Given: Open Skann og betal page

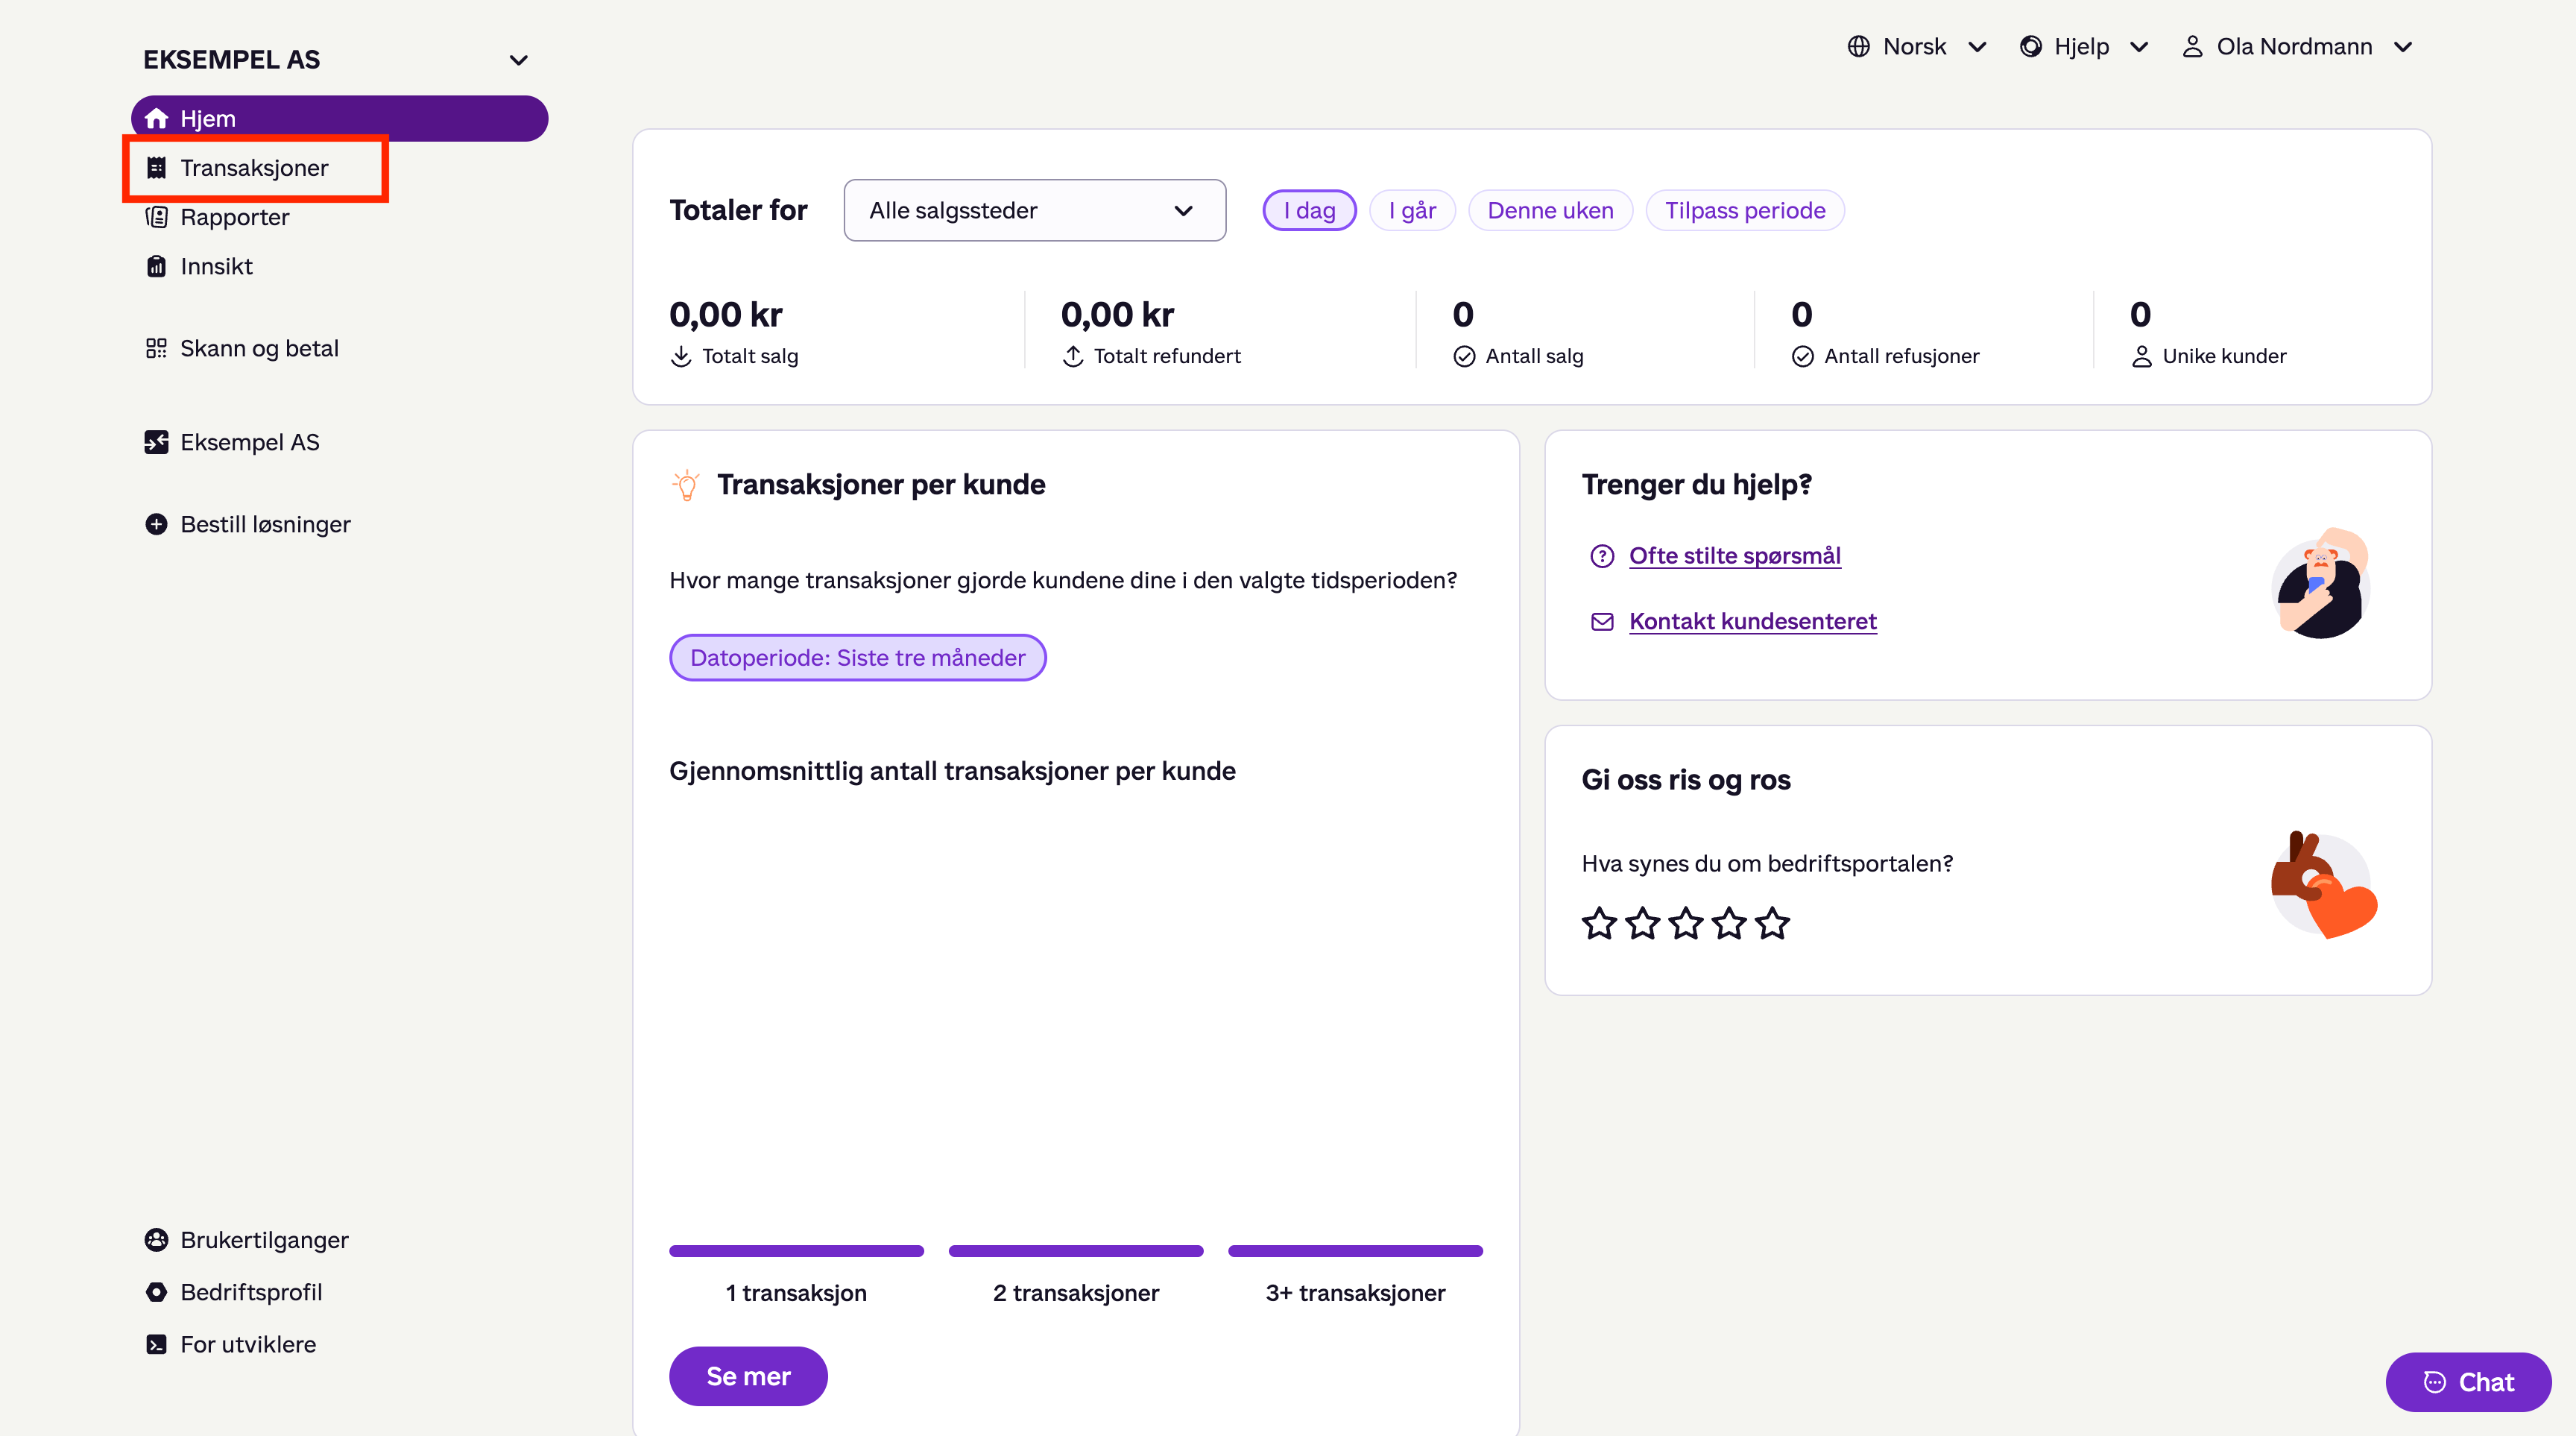Looking at the screenshot, I should pos(259,348).
